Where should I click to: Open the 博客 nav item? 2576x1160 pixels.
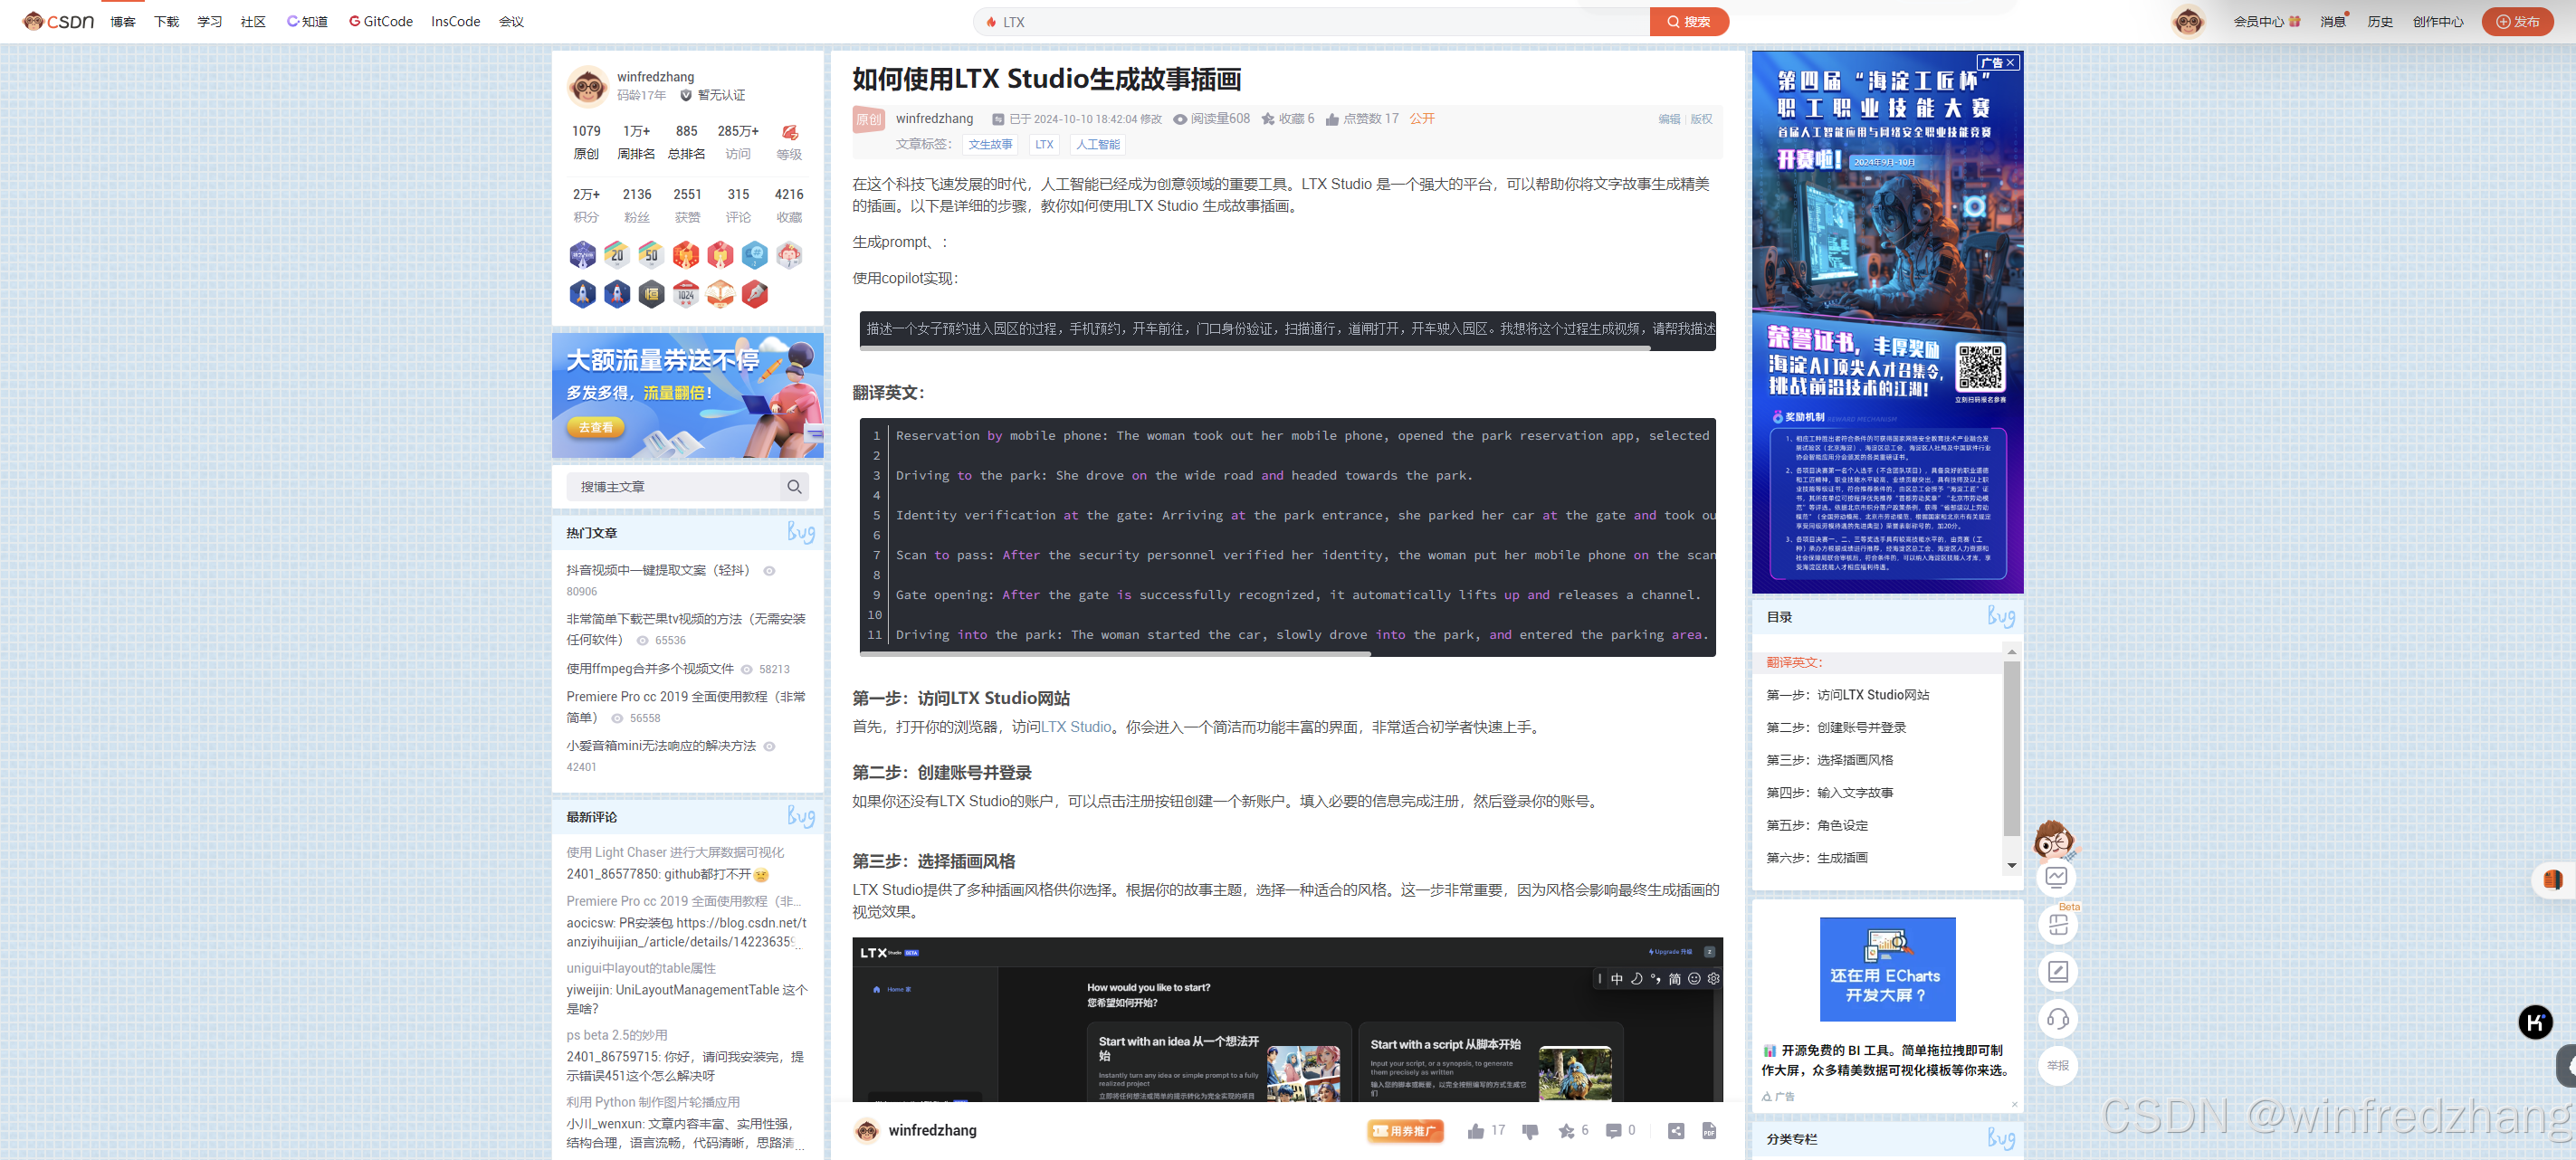(122, 22)
